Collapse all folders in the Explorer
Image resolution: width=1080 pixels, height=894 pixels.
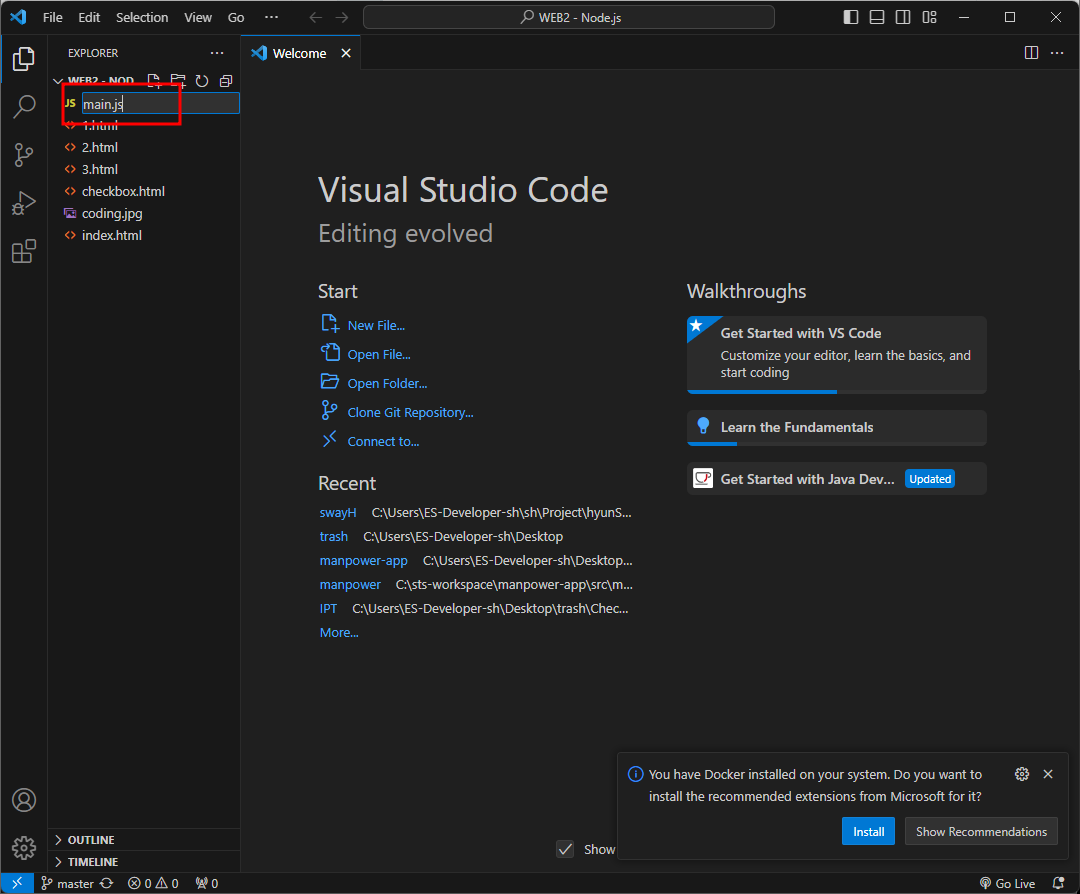tap(225, 81)
